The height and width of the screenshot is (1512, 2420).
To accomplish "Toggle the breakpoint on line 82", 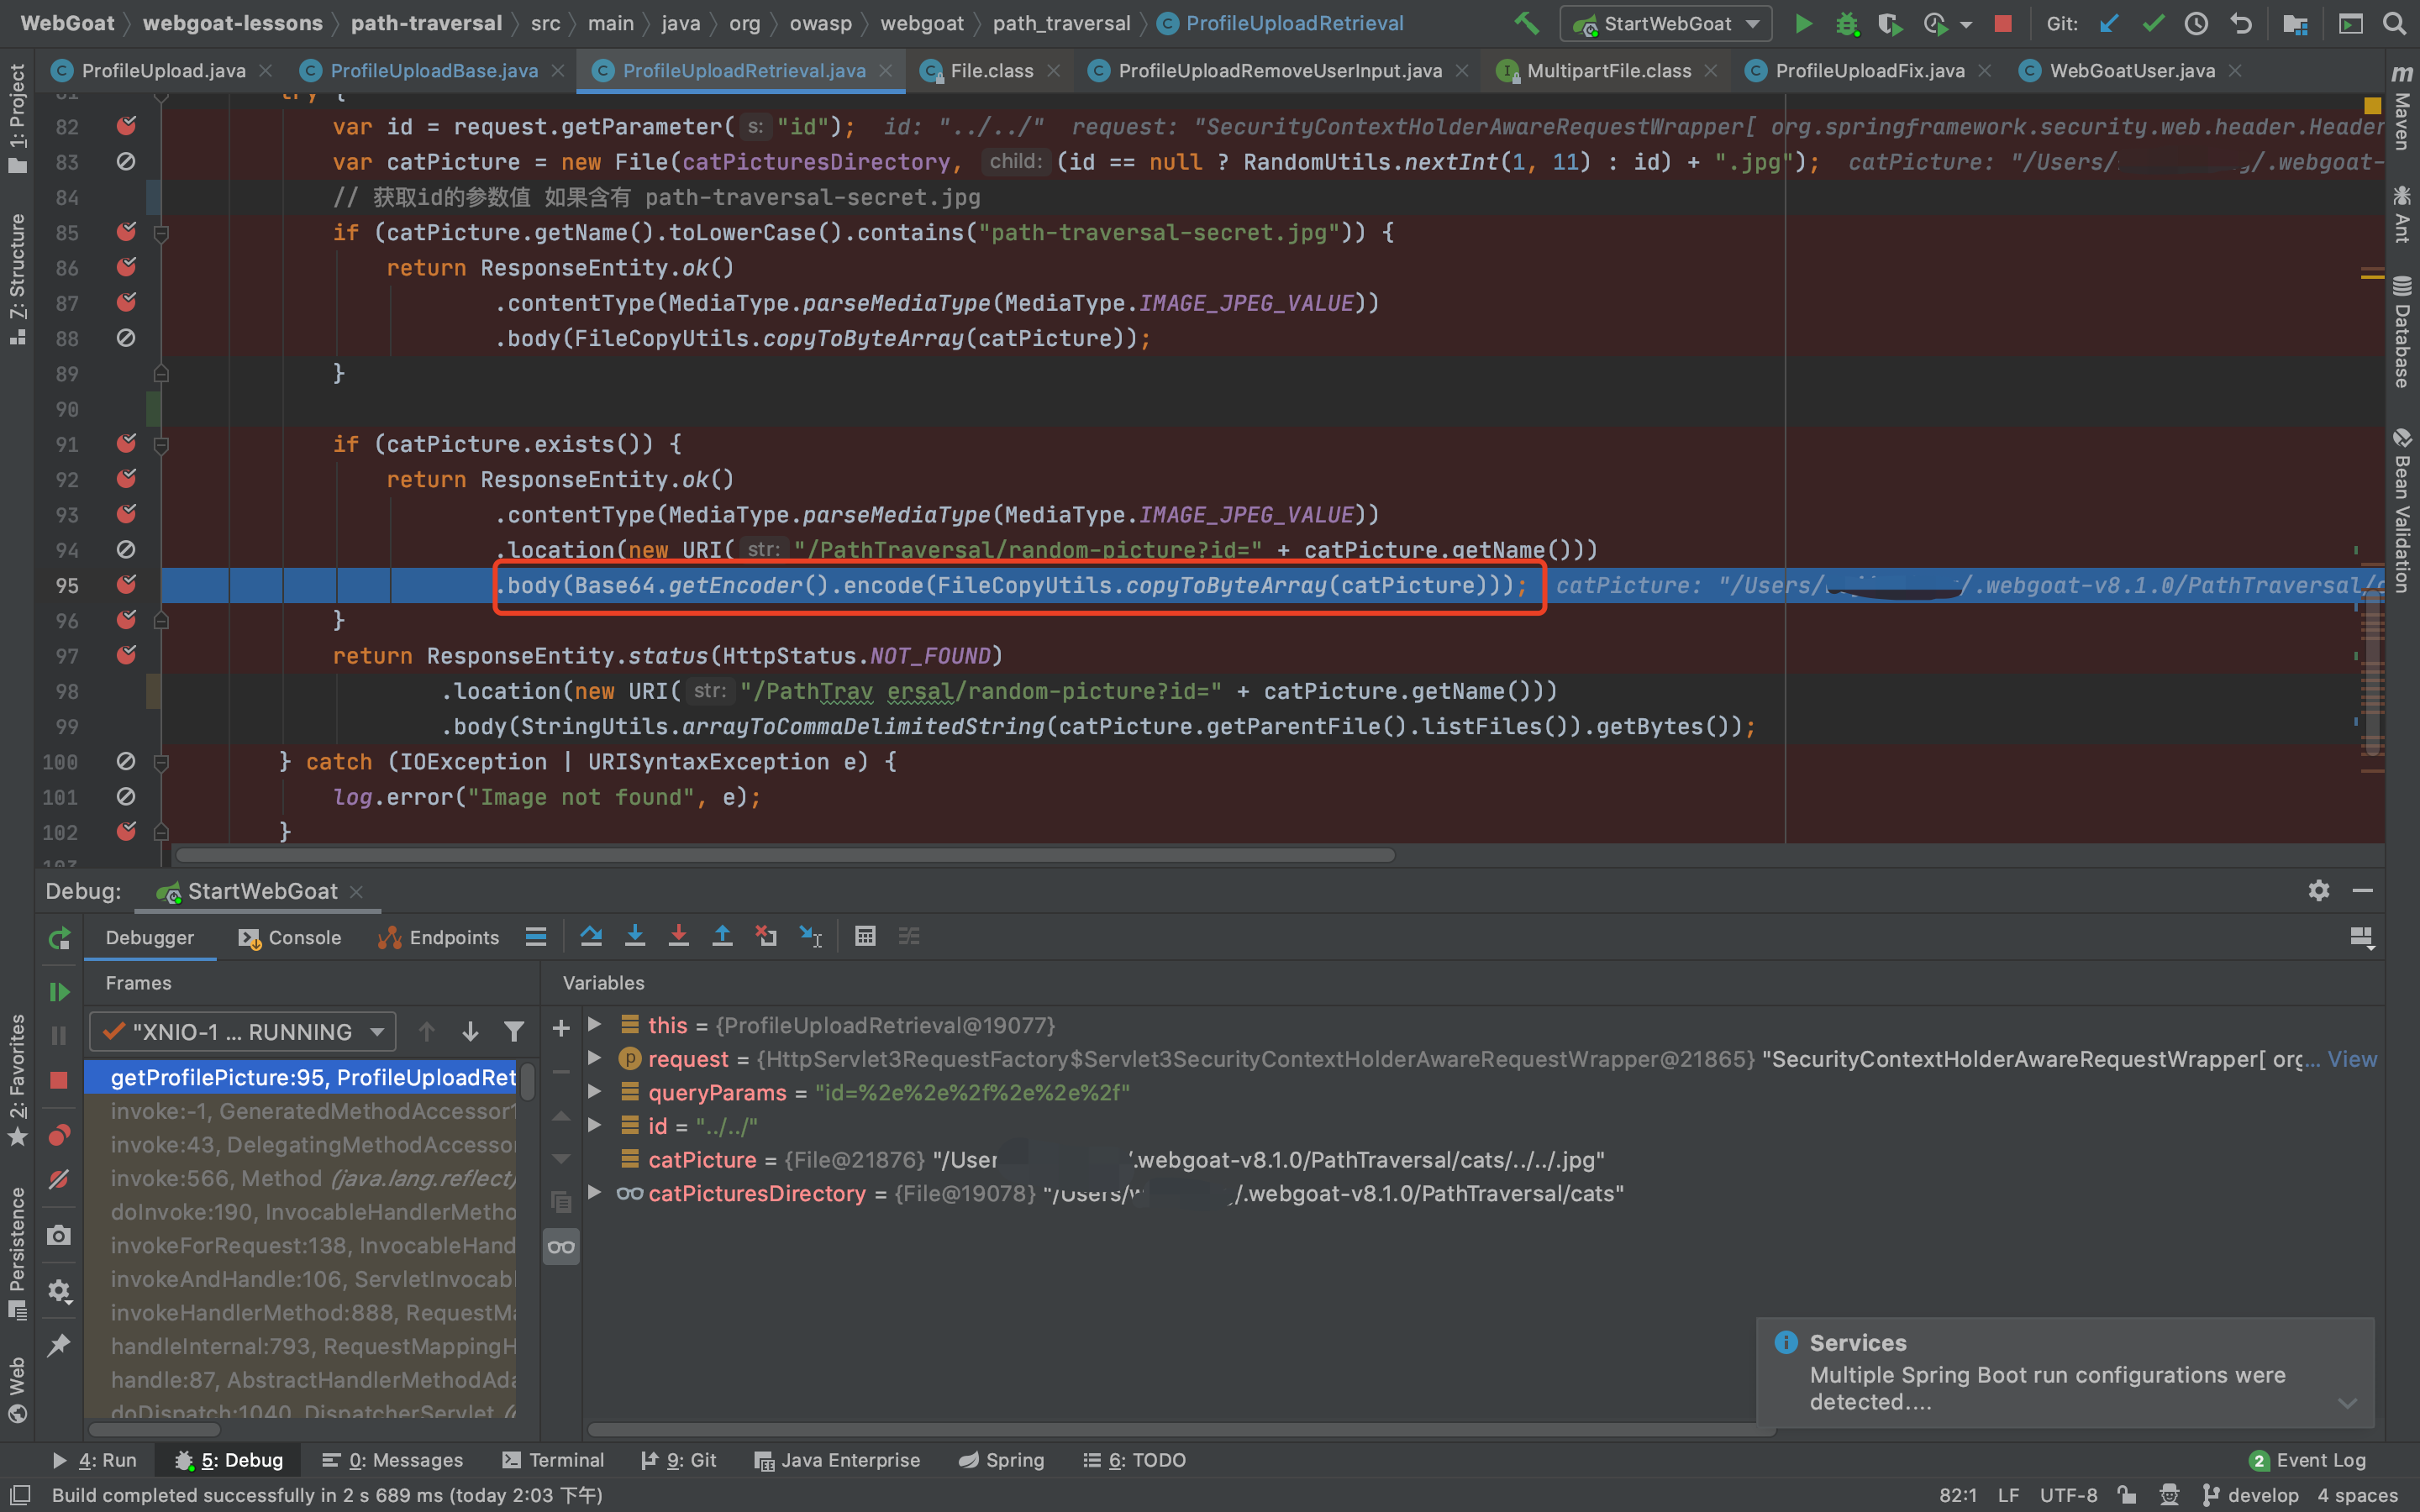I will [x=126, y=126].
